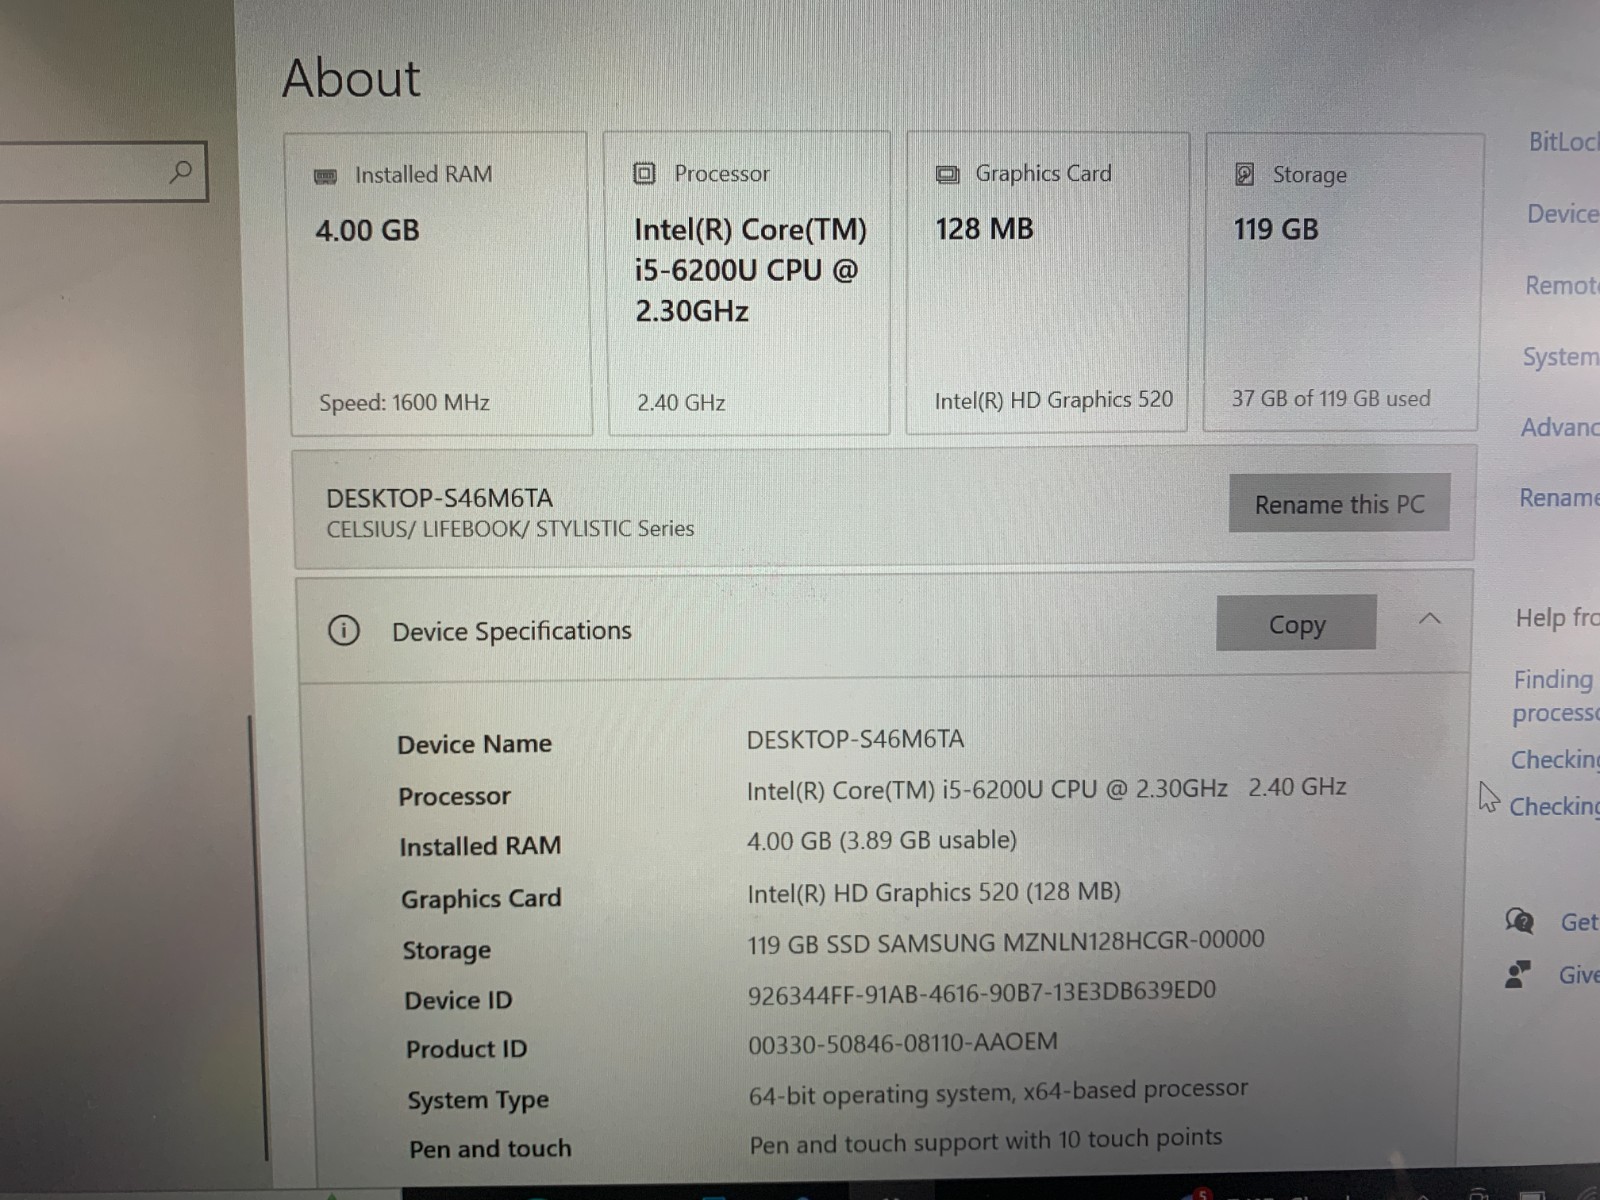This screenshot has height=1200, width=1600.
Task: Open the Get help link
Action: tap(1580, 922)
